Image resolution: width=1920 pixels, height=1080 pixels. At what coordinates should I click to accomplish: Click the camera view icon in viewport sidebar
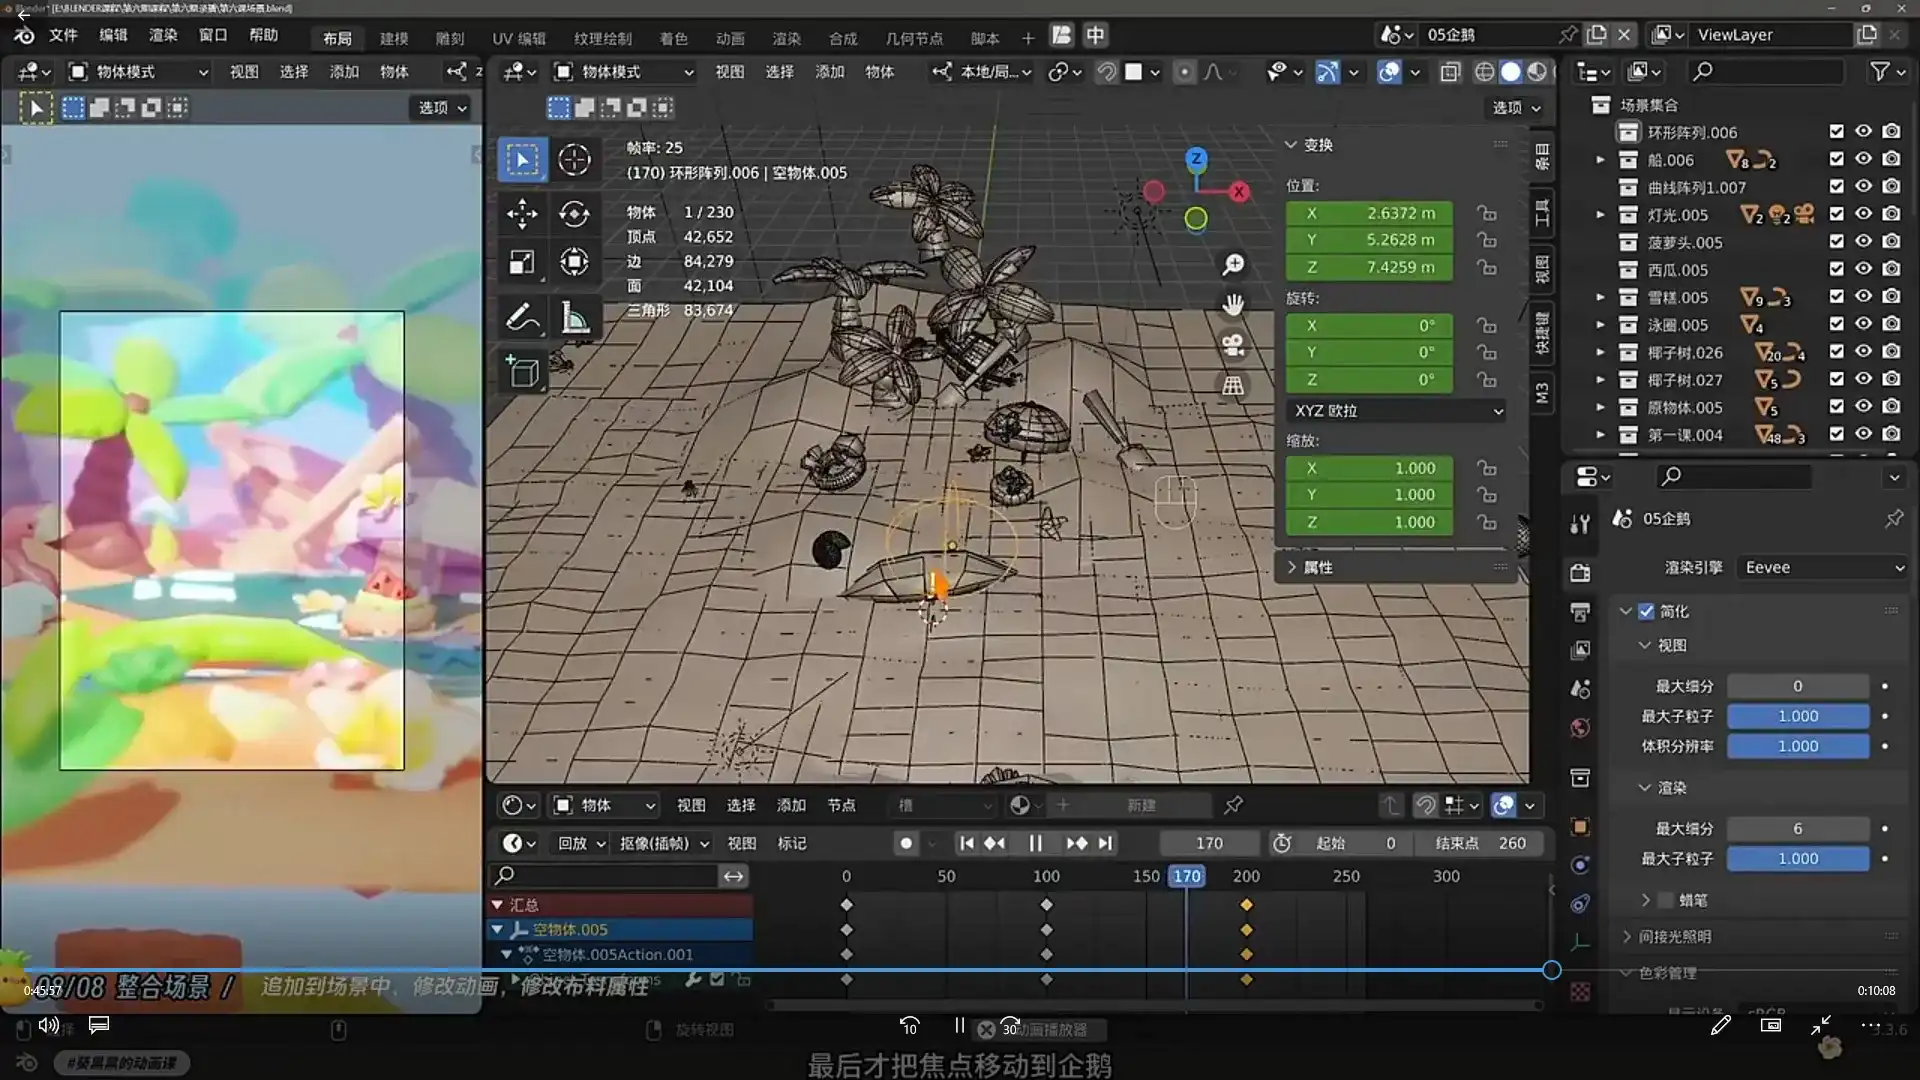[x=1233, y=345]
